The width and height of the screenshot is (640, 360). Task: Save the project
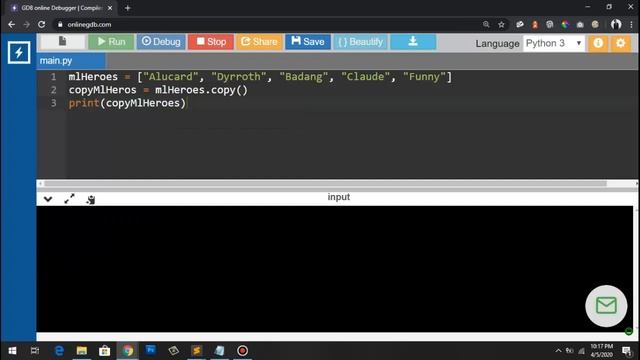pyautogui.click(x=308, y=42)
